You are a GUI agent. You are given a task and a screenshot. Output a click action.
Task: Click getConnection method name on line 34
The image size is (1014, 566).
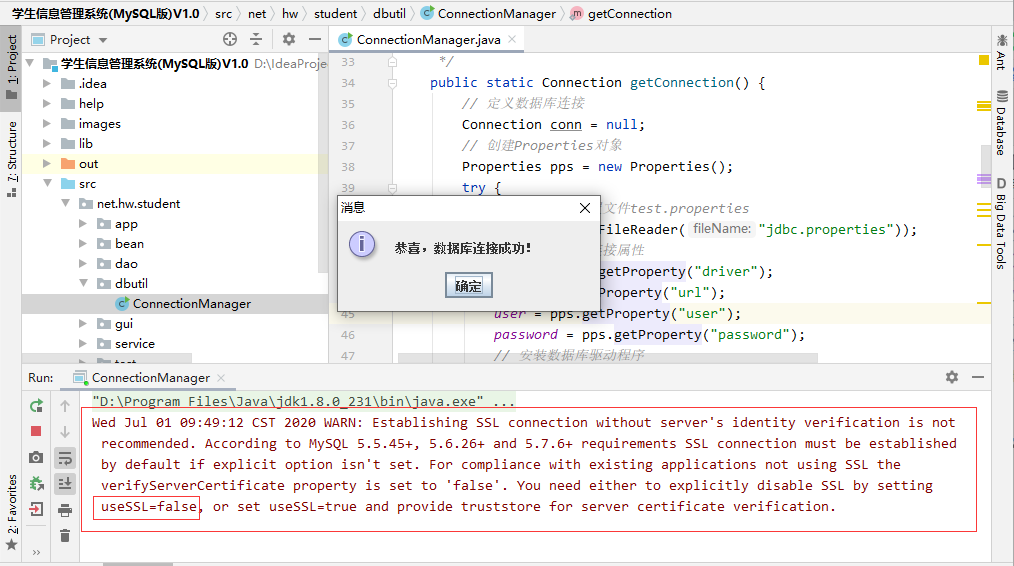(x=682, y=82)
